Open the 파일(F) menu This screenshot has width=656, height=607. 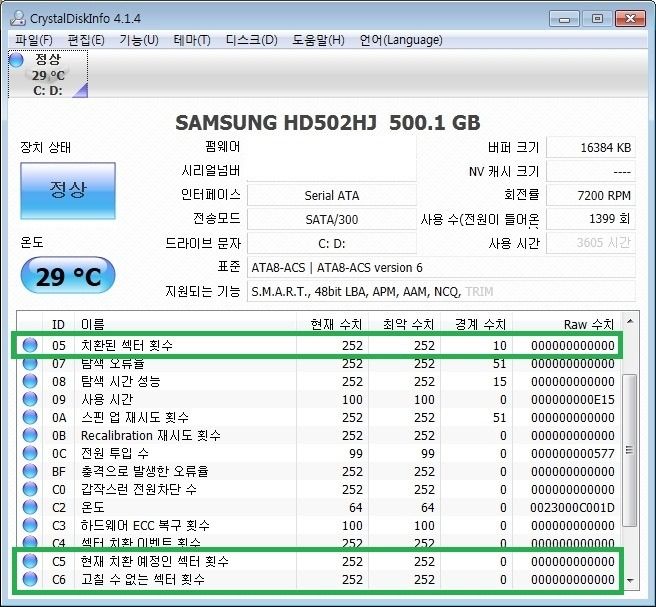click(33, 40)
